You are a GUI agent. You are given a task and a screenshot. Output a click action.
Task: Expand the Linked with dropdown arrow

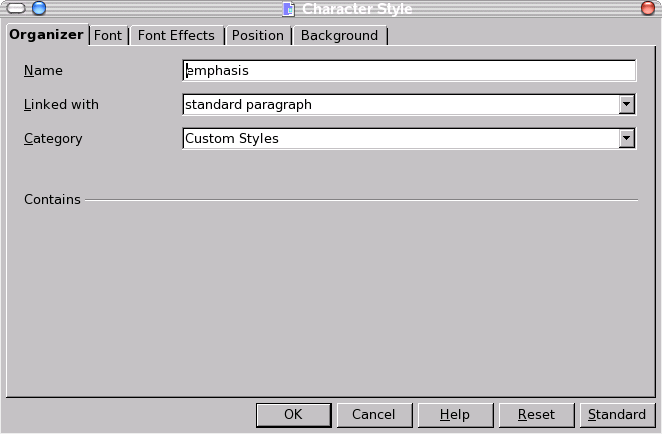pos(627,104)
